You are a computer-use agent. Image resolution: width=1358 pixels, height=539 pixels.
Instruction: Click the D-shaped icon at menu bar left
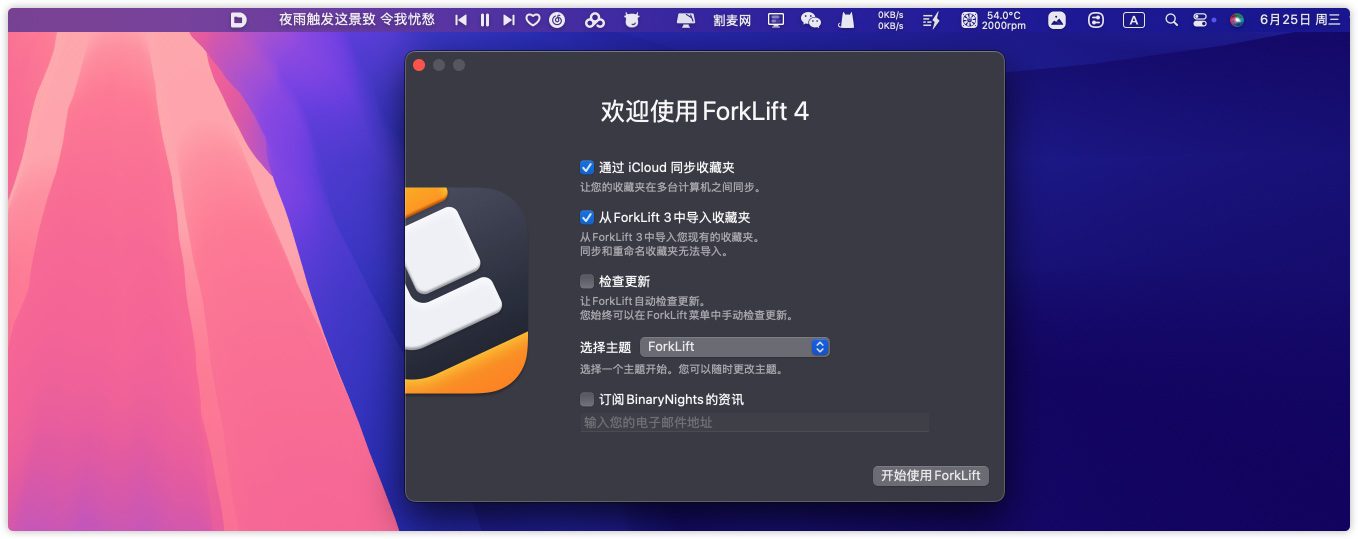(x=238, y=20)
